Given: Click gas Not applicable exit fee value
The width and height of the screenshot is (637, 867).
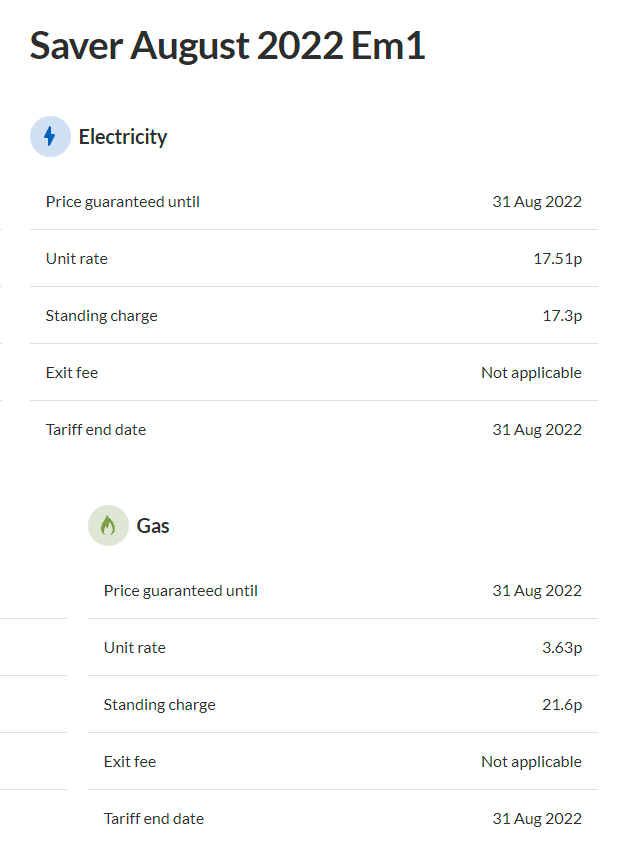Looking at the screenshot, I should coord(531,761).
